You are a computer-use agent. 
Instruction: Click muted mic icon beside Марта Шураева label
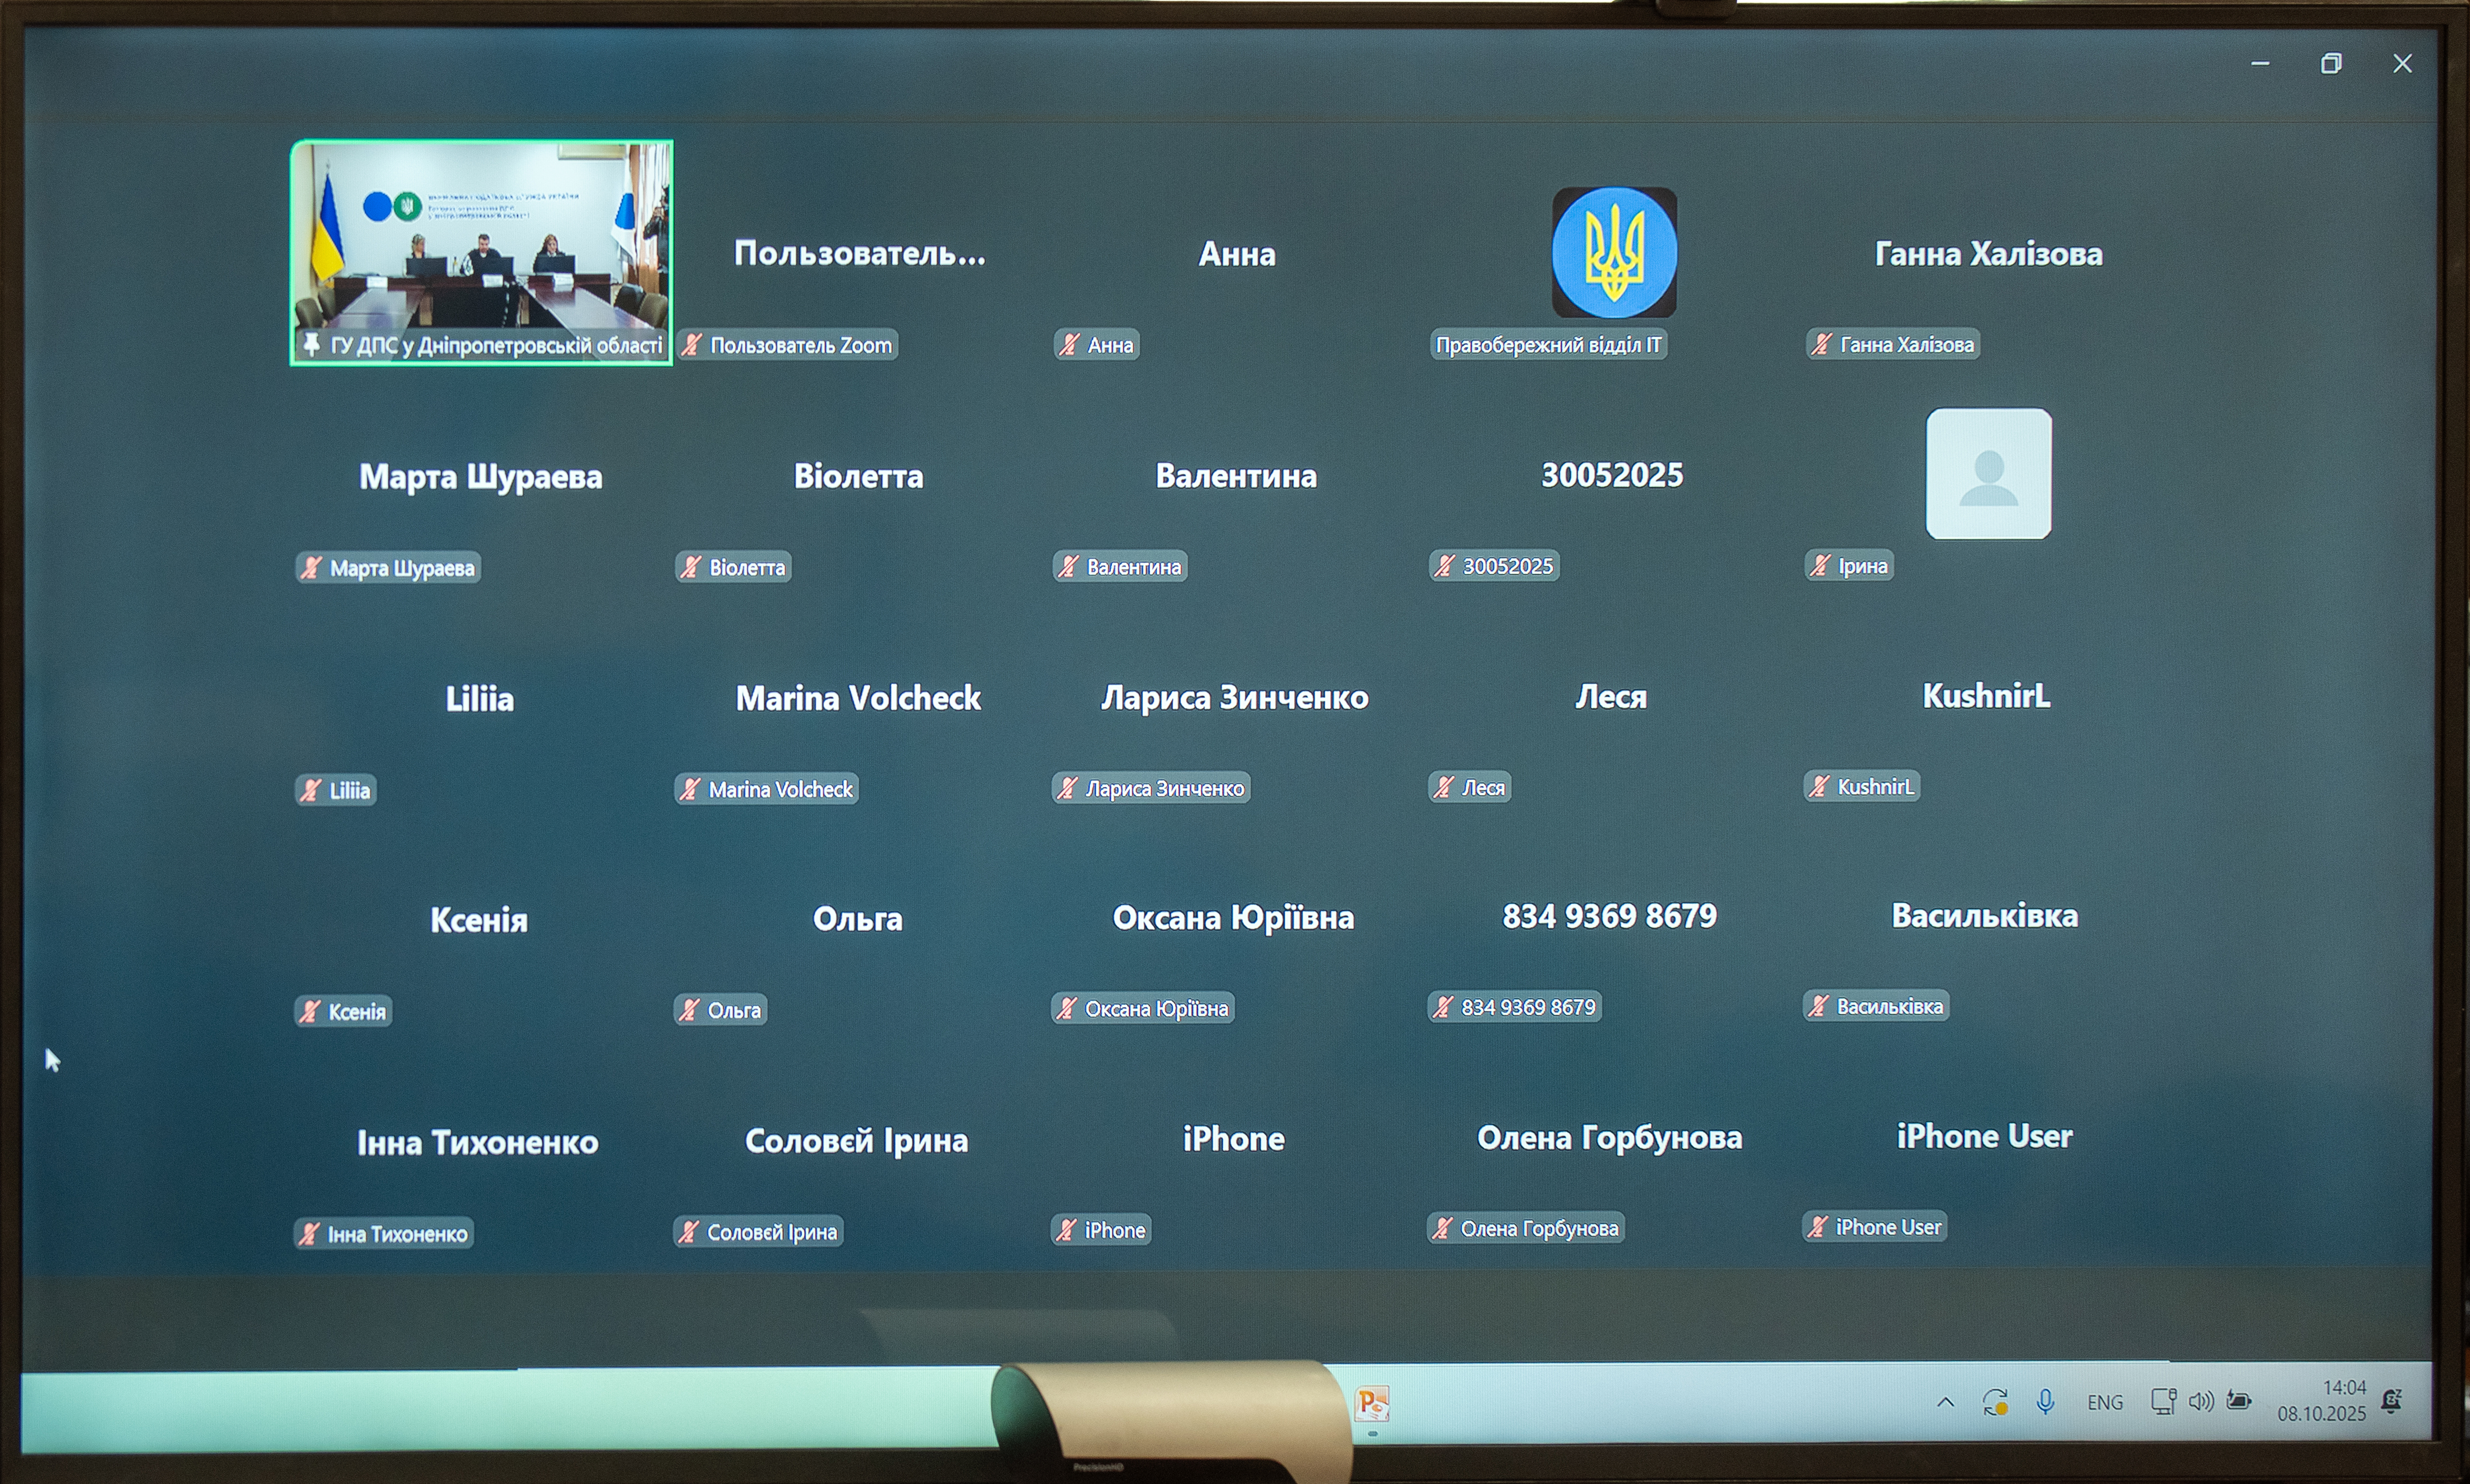tap(311, 568)
